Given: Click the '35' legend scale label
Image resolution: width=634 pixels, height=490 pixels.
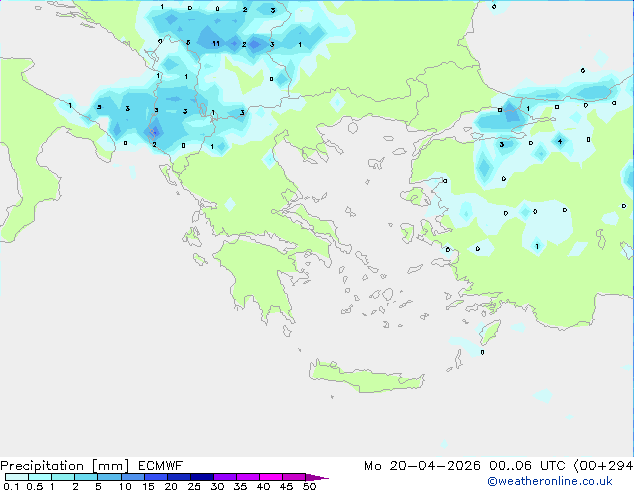Looking at the screenshot, I should [x=241, y=486].
